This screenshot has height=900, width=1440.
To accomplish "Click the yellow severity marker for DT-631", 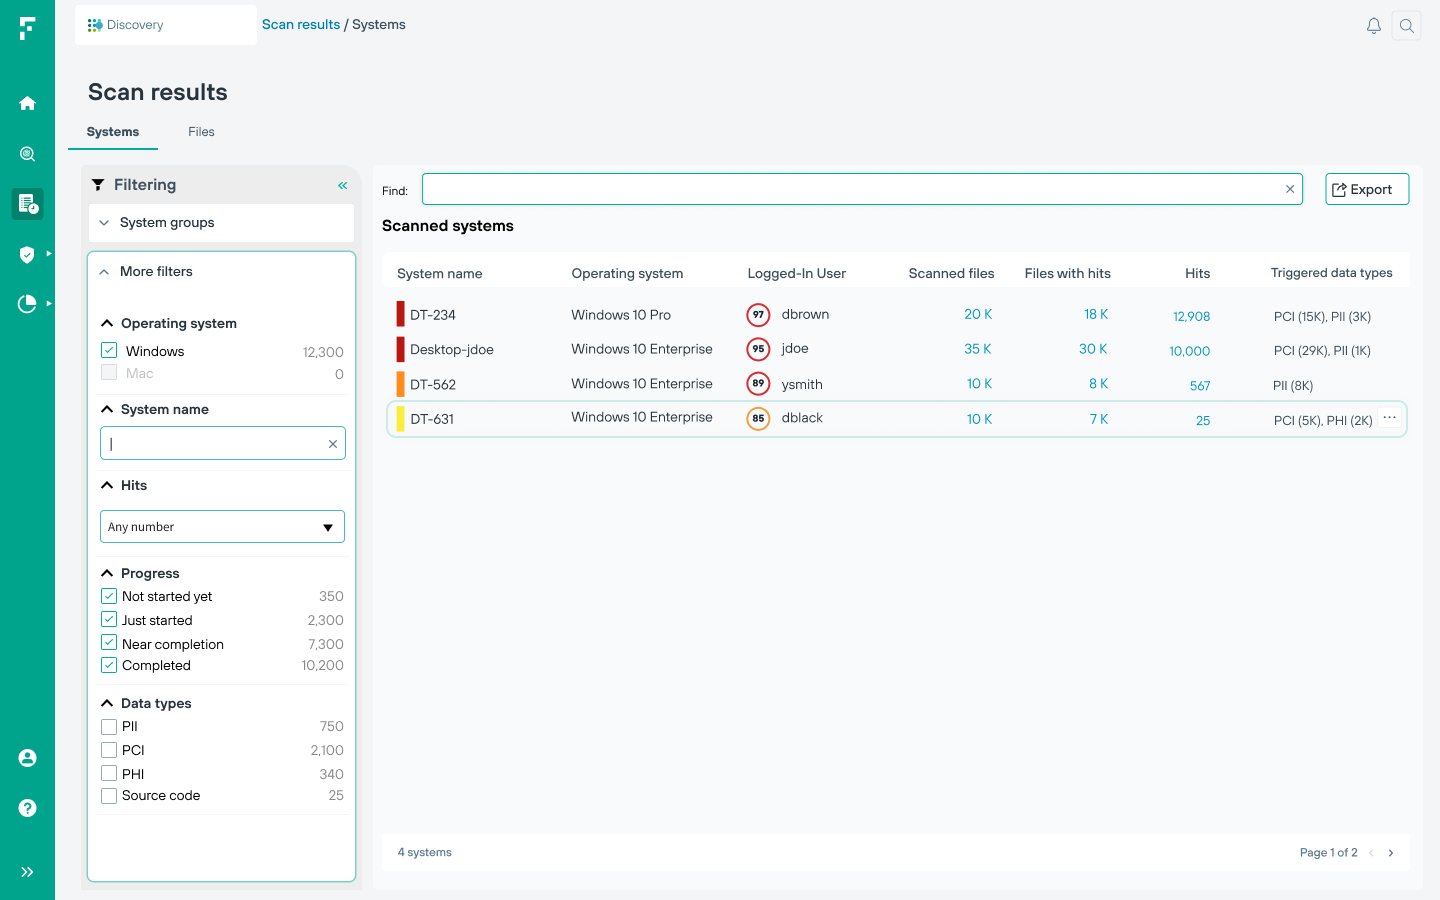I will [x=401, y=419].
